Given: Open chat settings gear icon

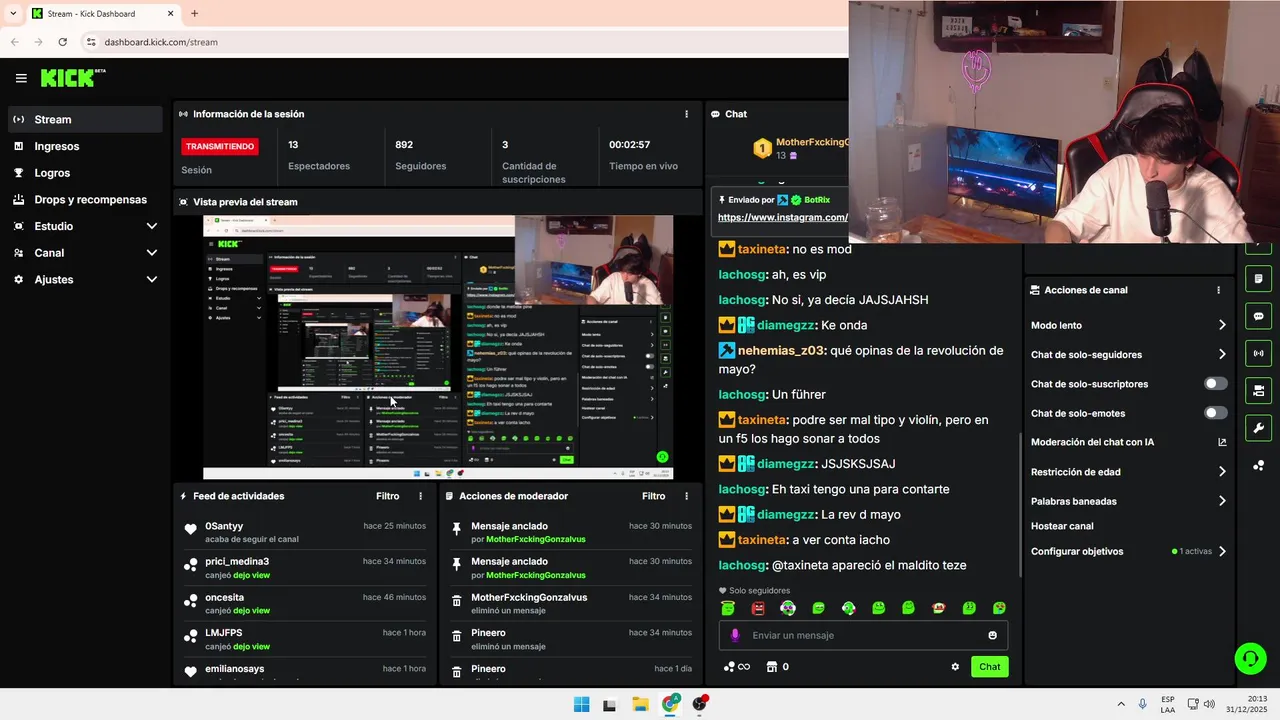Looking at the screenshot, I should click(x=955, y=667).
